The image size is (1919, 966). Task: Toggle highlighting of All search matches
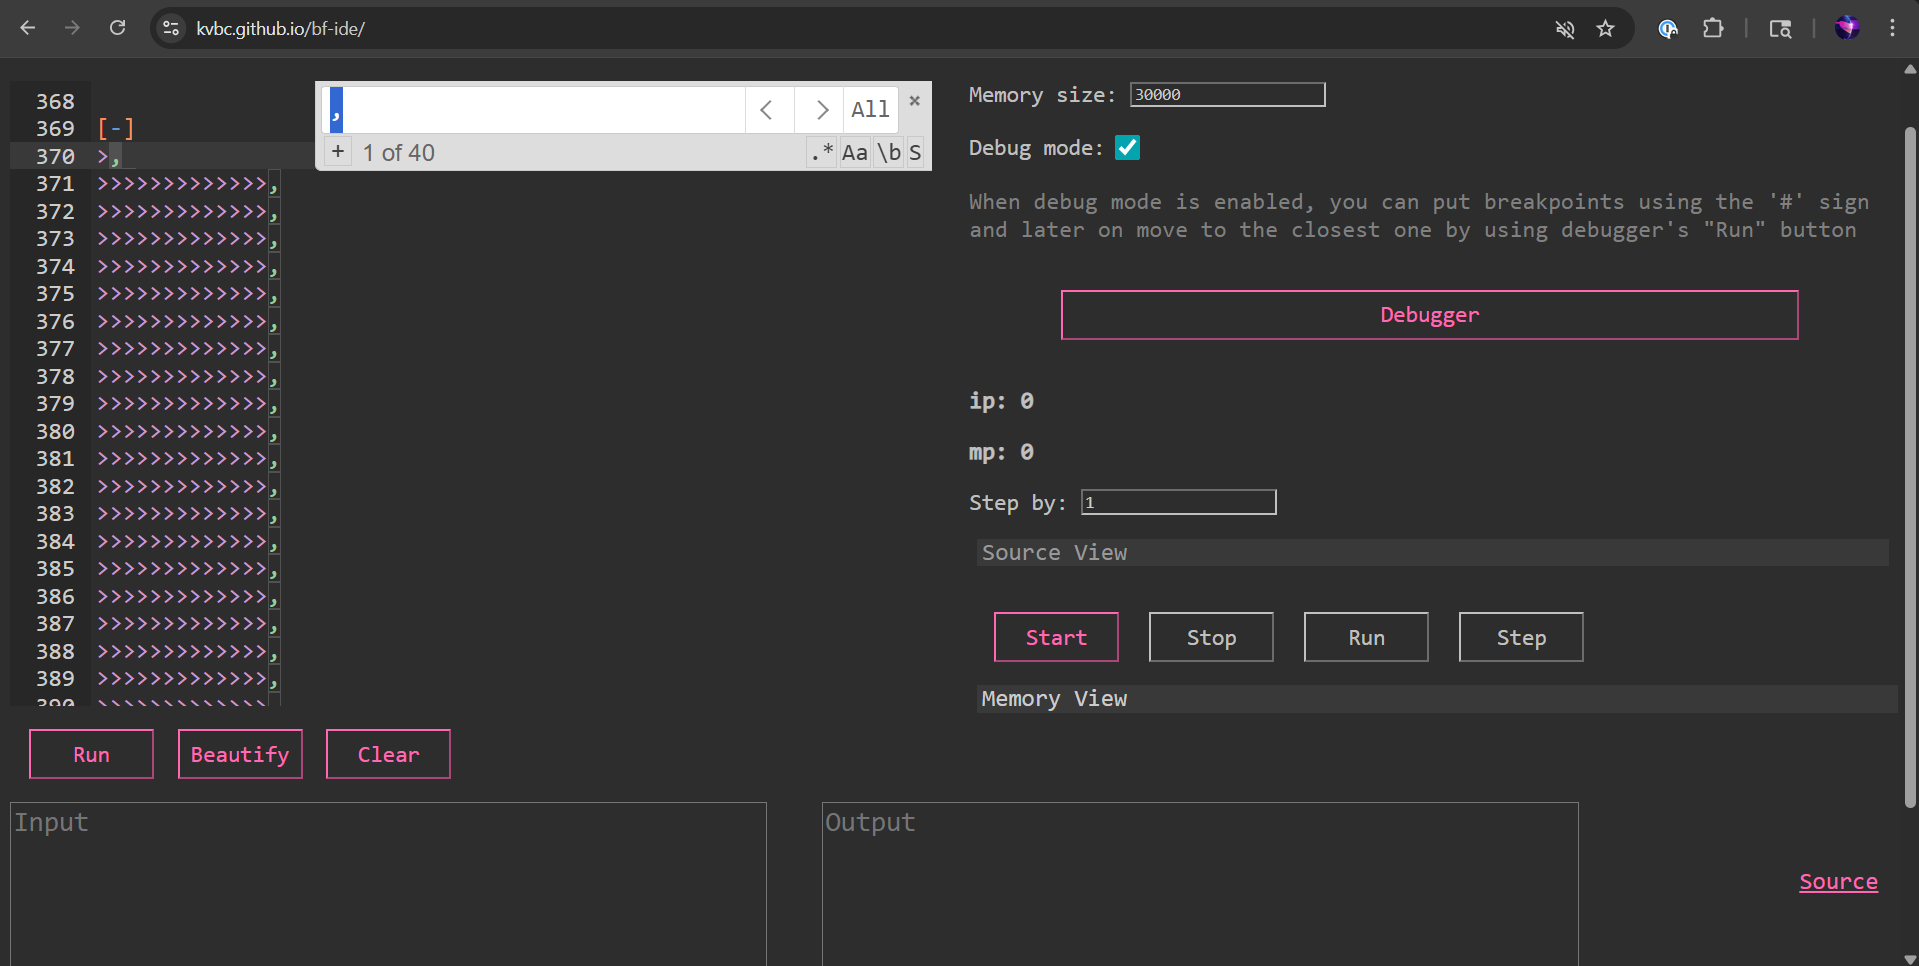coord(869,109)
